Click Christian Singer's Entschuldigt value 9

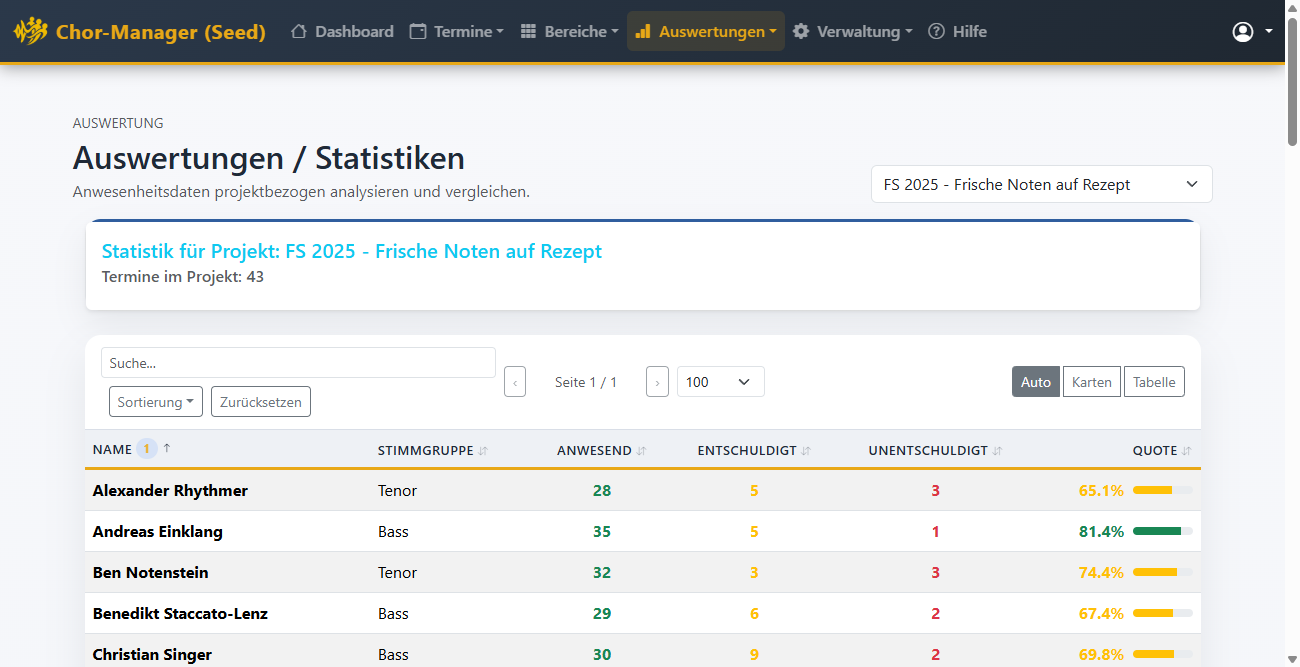coord(754,655)
